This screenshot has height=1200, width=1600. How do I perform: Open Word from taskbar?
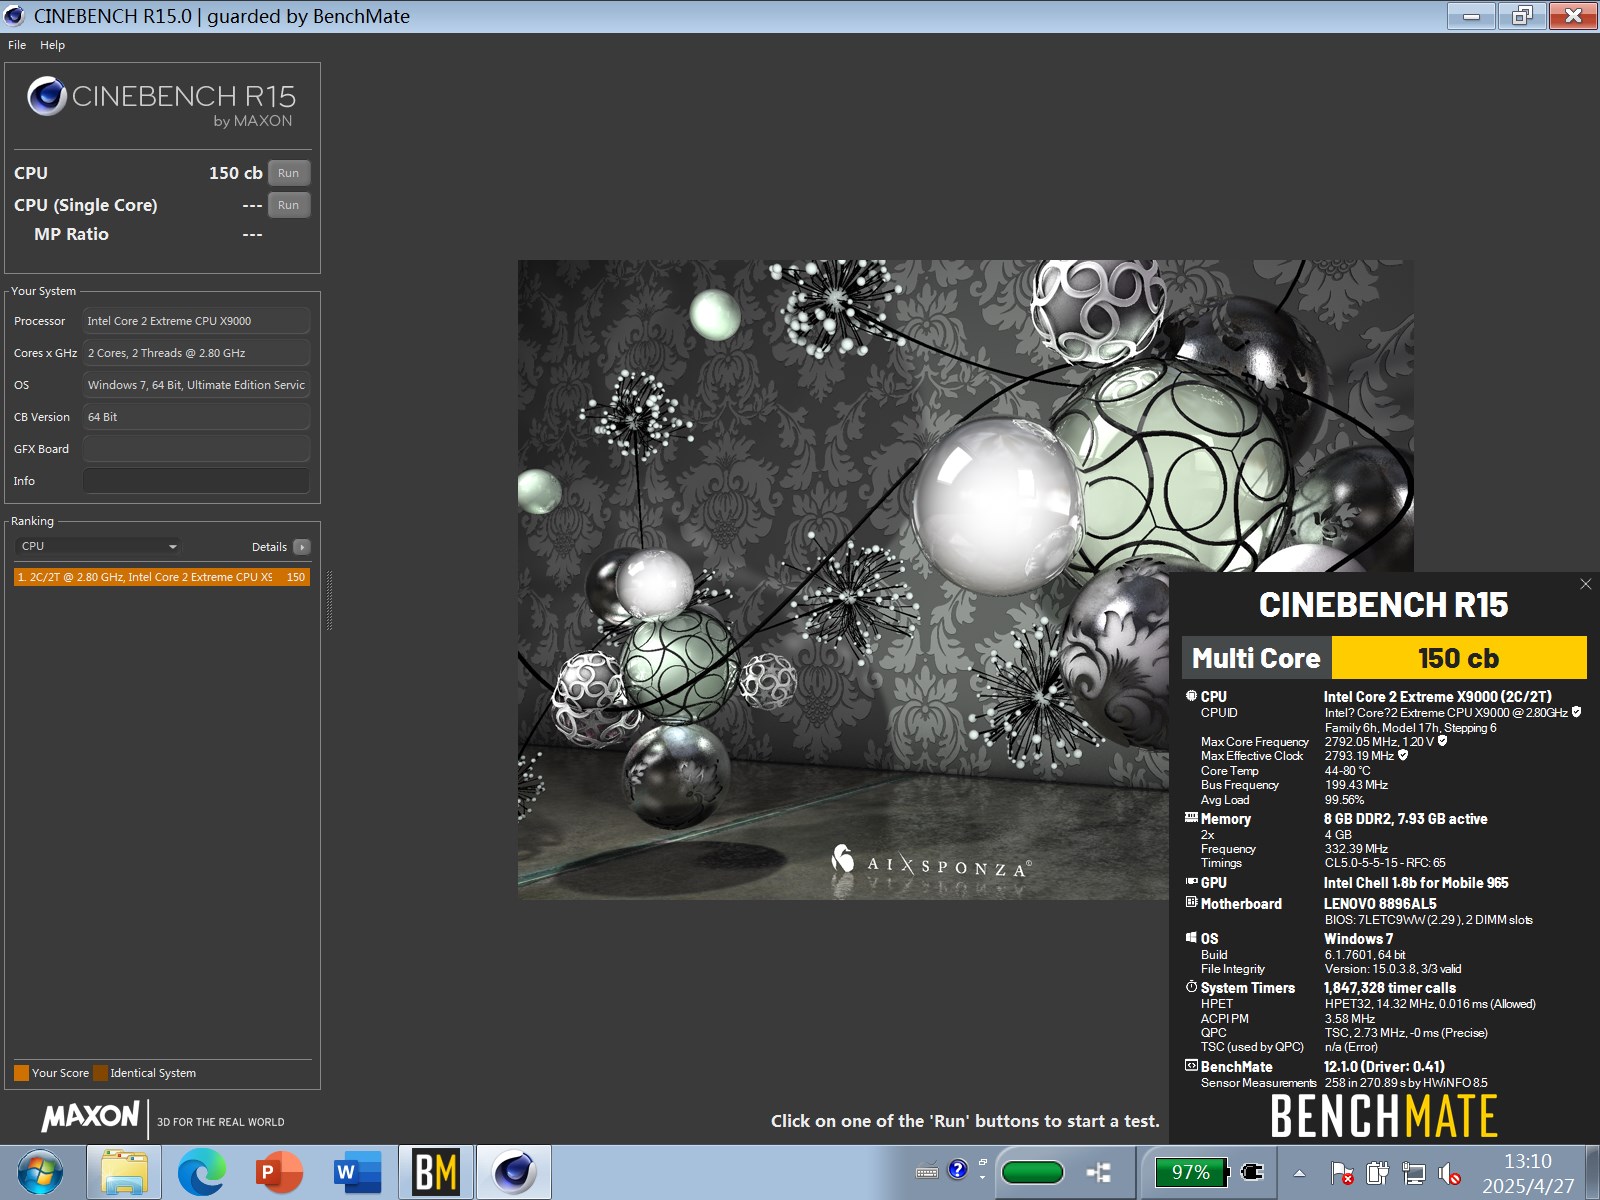pos(357,1173)
